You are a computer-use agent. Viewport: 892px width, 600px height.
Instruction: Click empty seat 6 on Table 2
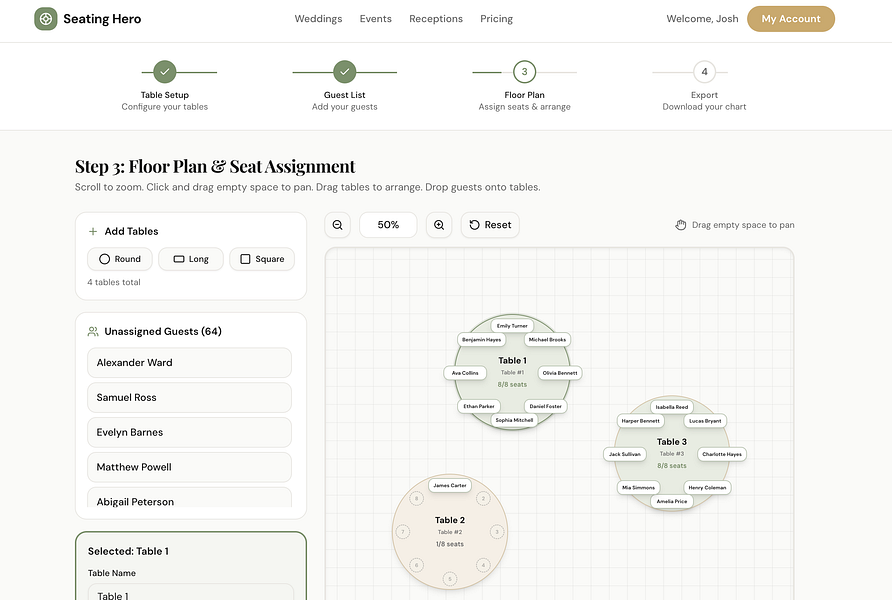tap(416, 565)
